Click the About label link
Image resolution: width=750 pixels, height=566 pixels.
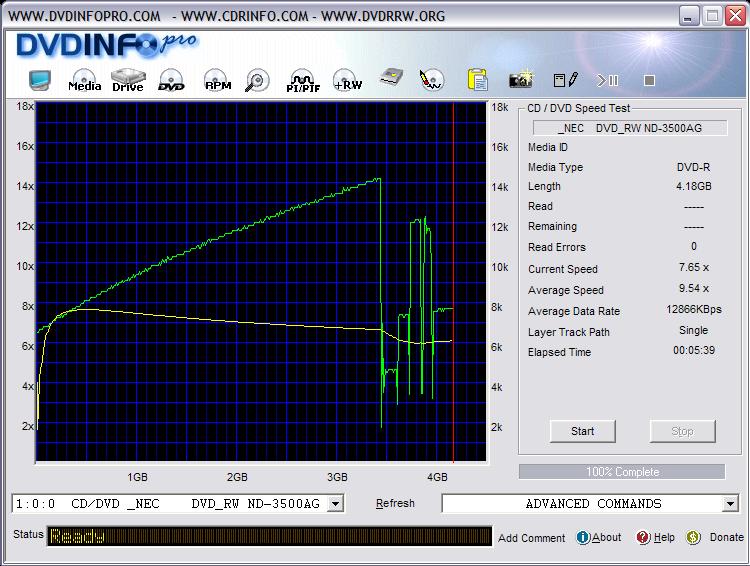click(x=607, y=537)
